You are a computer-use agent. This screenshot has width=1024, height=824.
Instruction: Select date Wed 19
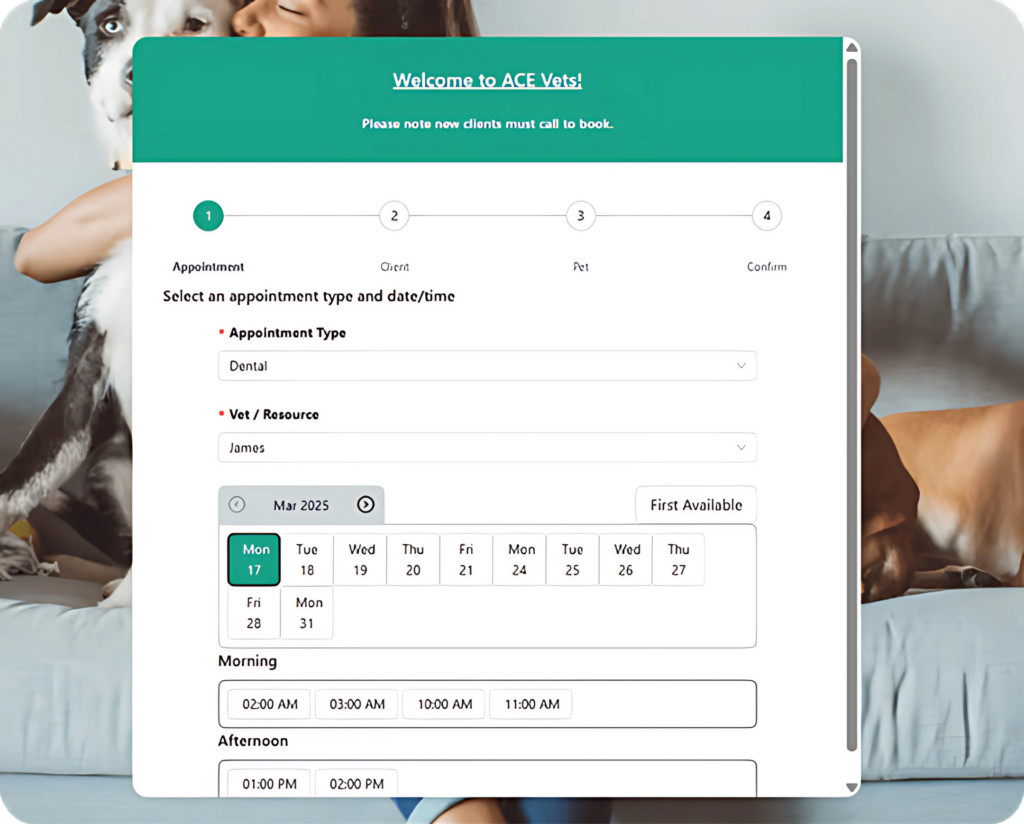click(360, 560)
